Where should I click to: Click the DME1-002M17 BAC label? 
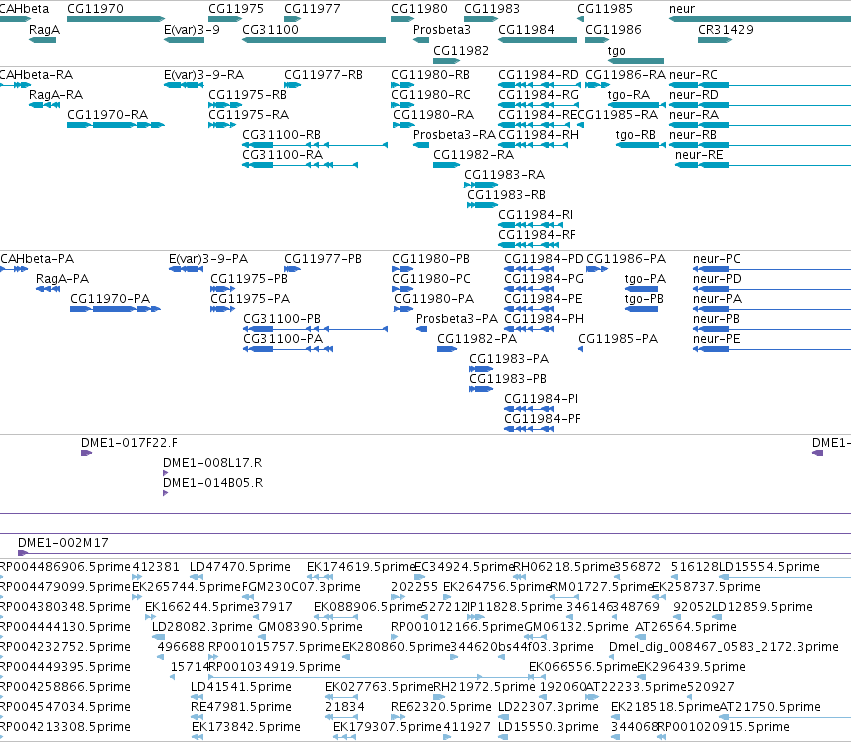pyautogui.click(x=63, y=543)
